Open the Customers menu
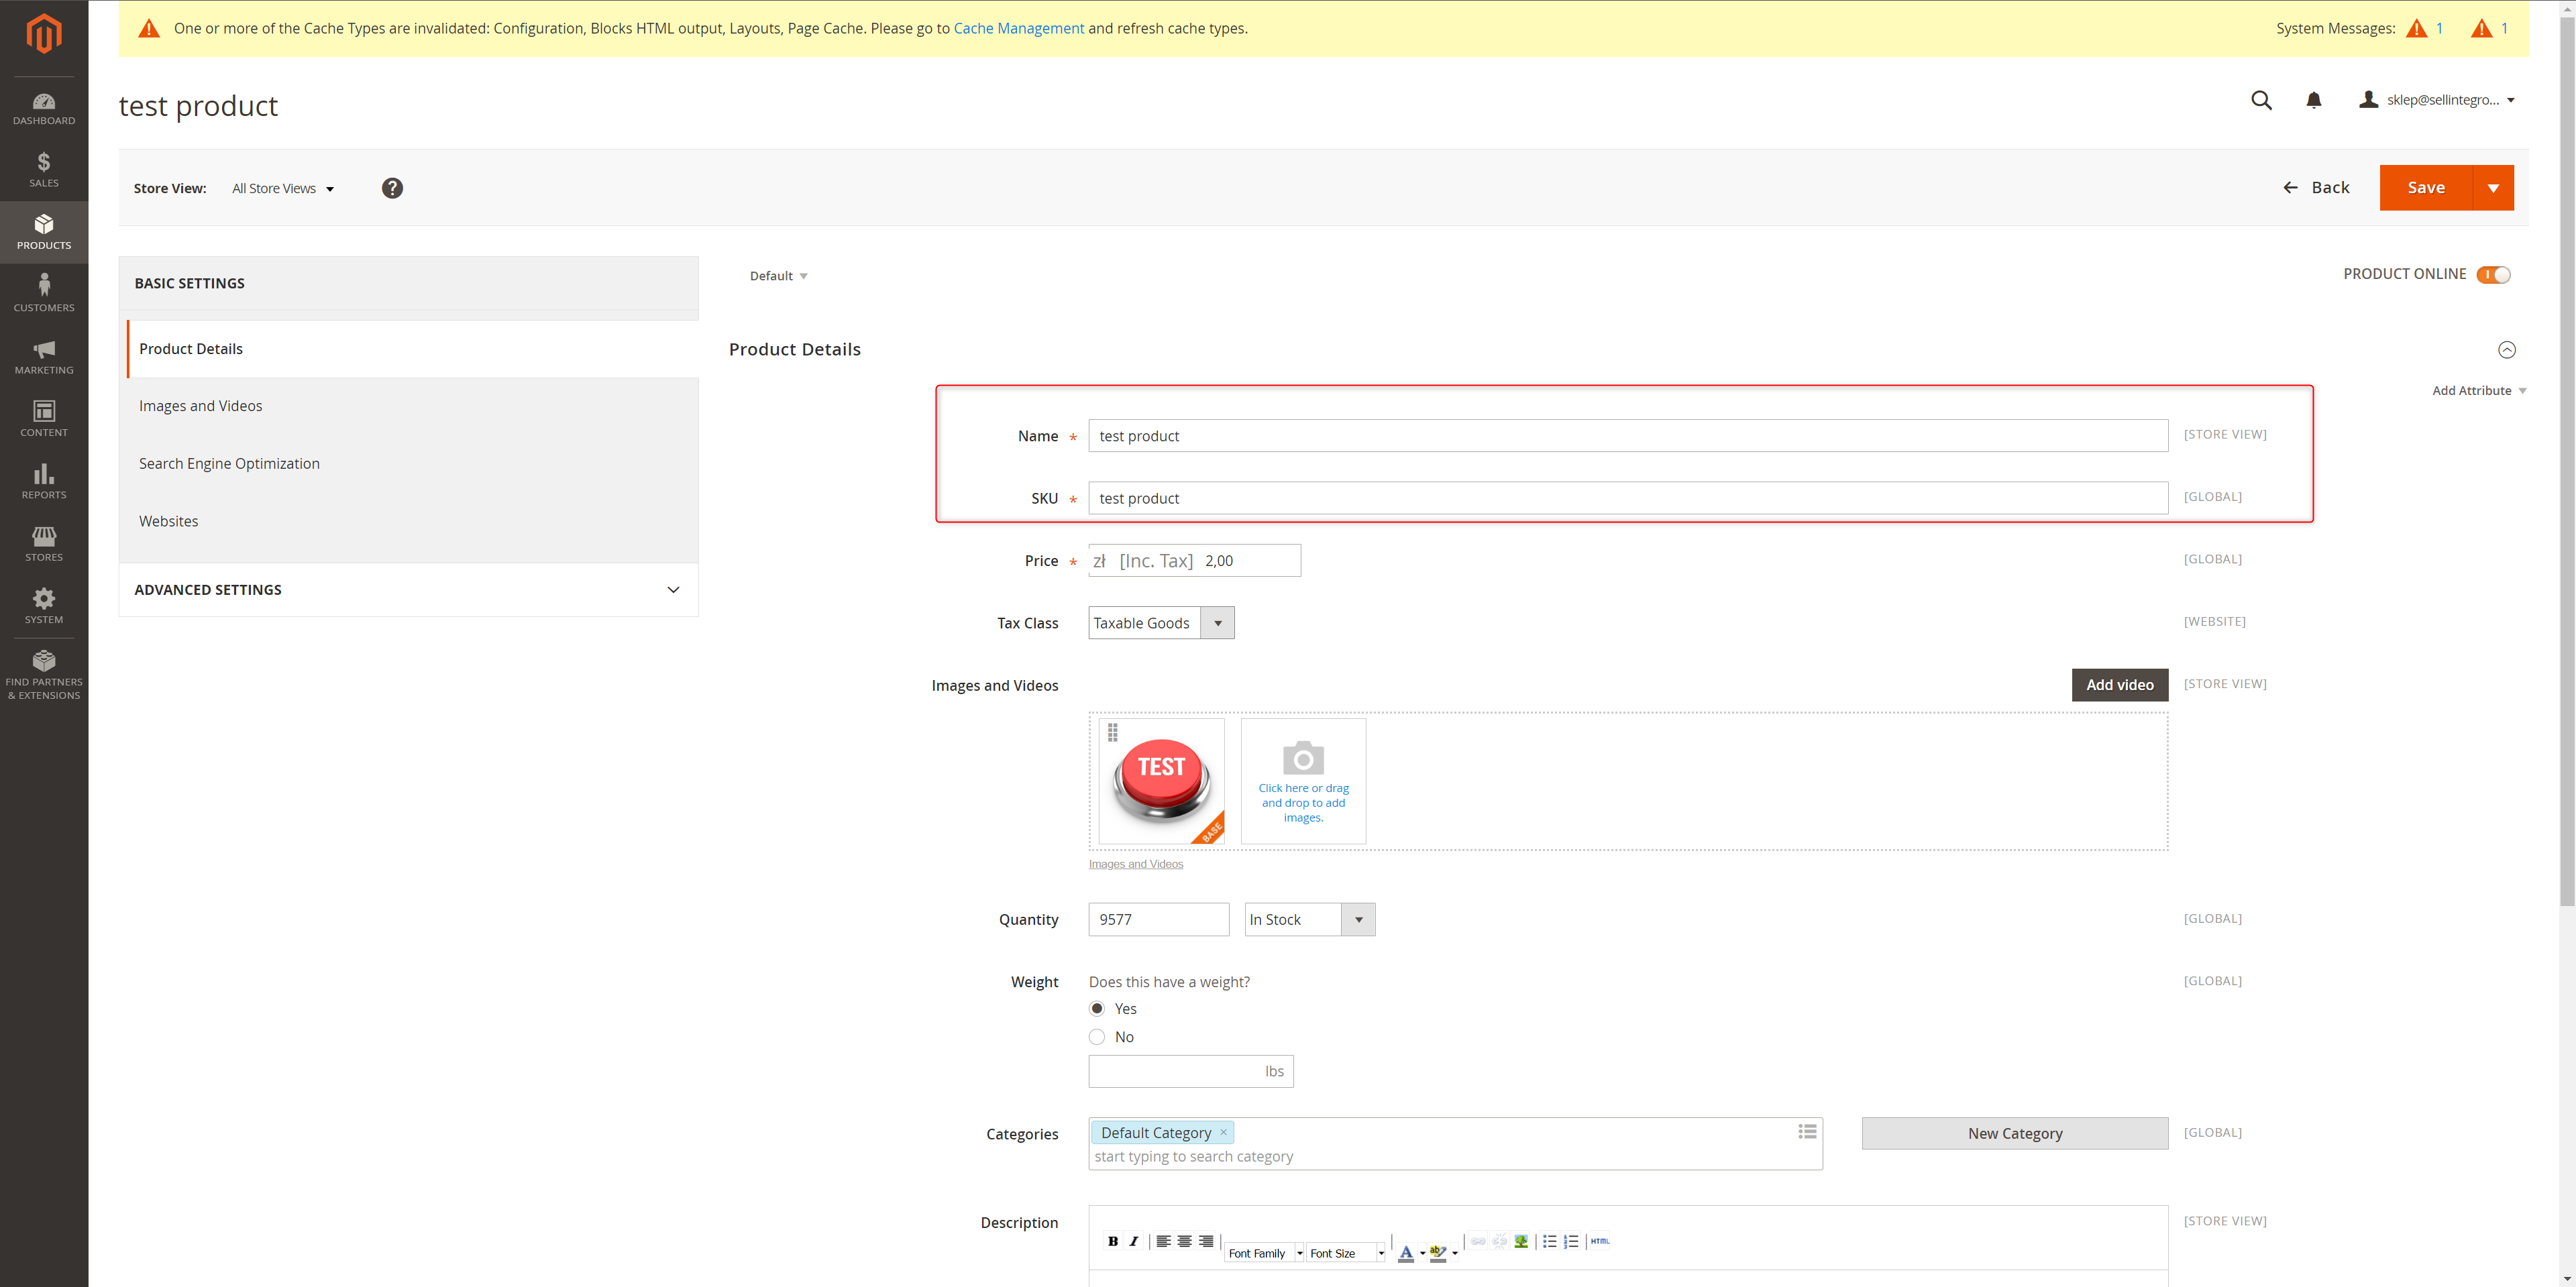 coord(44,294)
